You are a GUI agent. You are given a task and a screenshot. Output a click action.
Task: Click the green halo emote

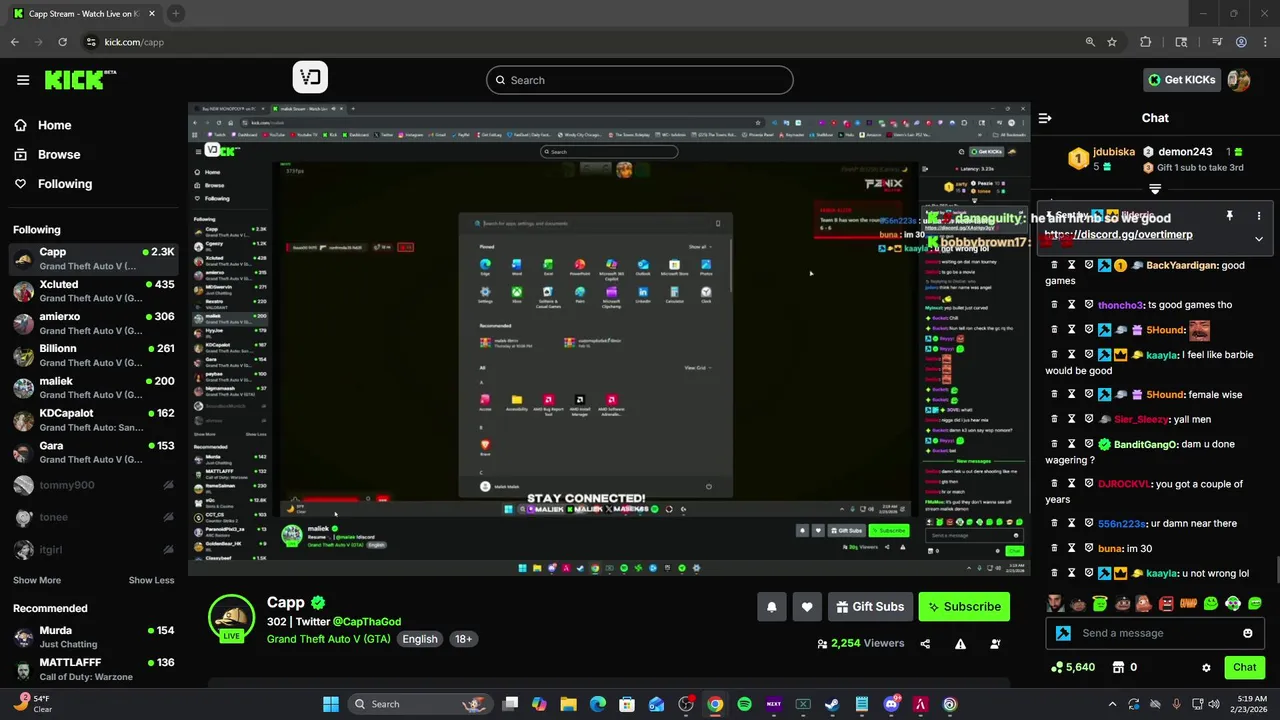[1100, 603]
